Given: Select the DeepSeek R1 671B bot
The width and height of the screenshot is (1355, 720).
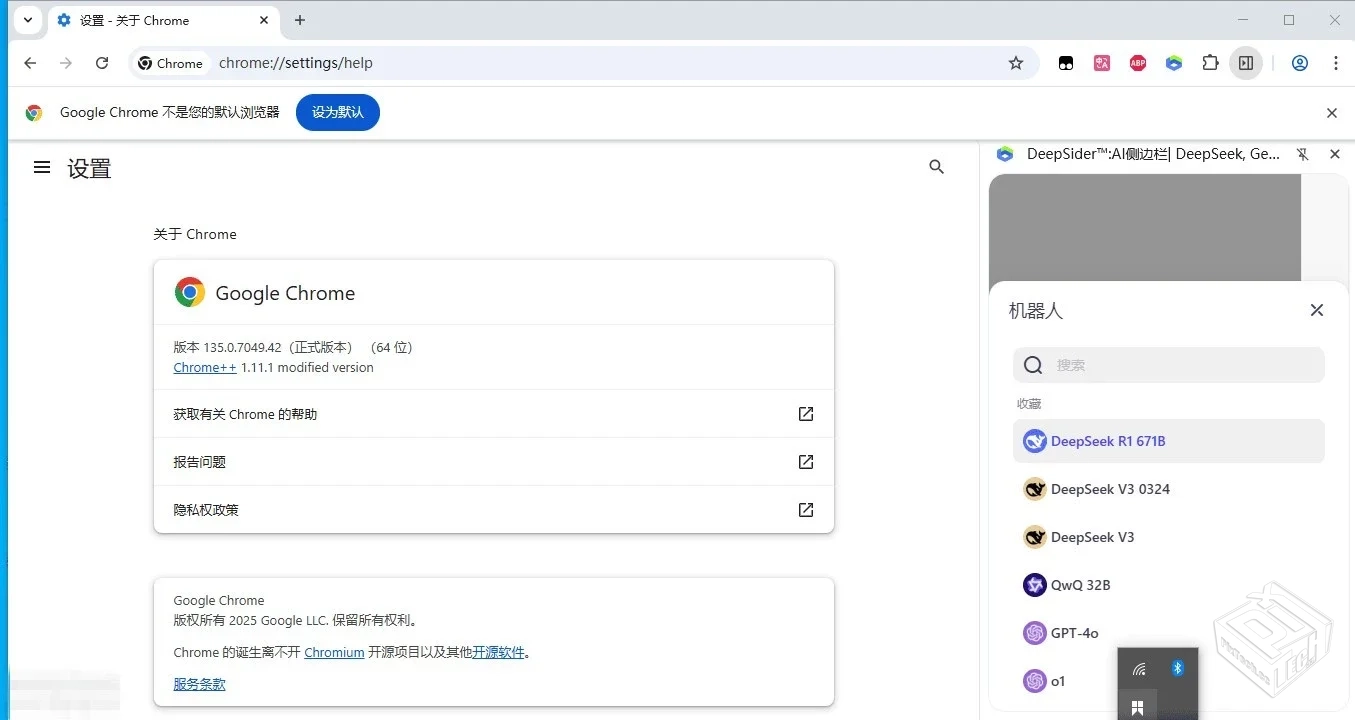Looking at the screenshot, I should [1108, 440].
